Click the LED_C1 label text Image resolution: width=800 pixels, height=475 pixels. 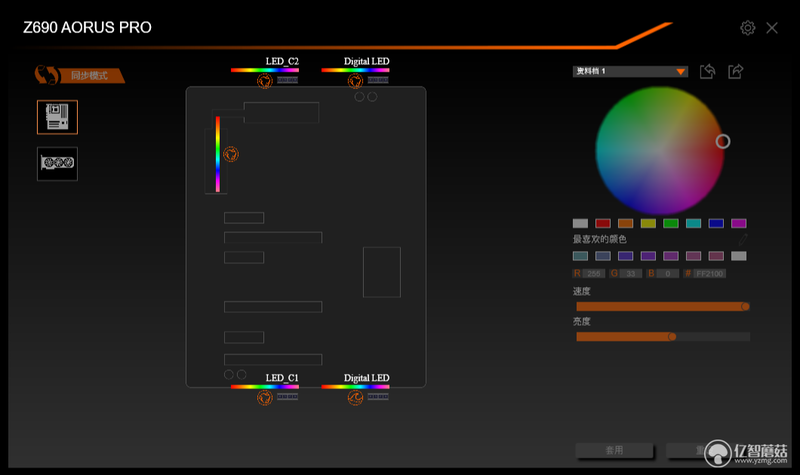[x=282, y=378]
